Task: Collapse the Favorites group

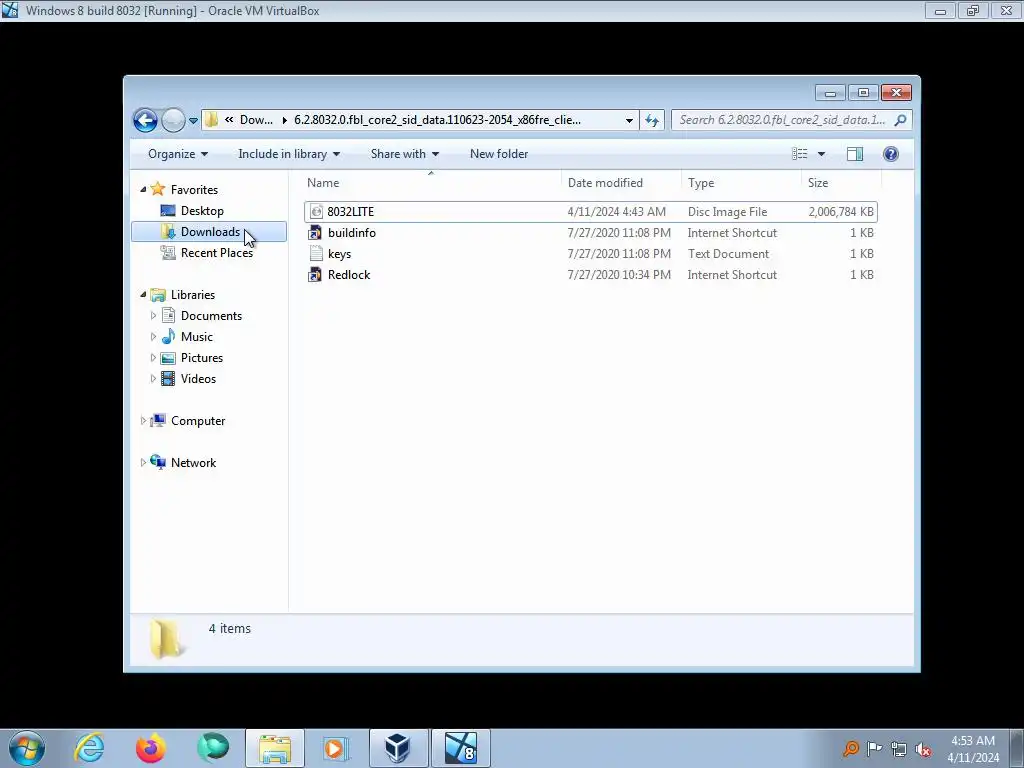Action: coord(143,189)
